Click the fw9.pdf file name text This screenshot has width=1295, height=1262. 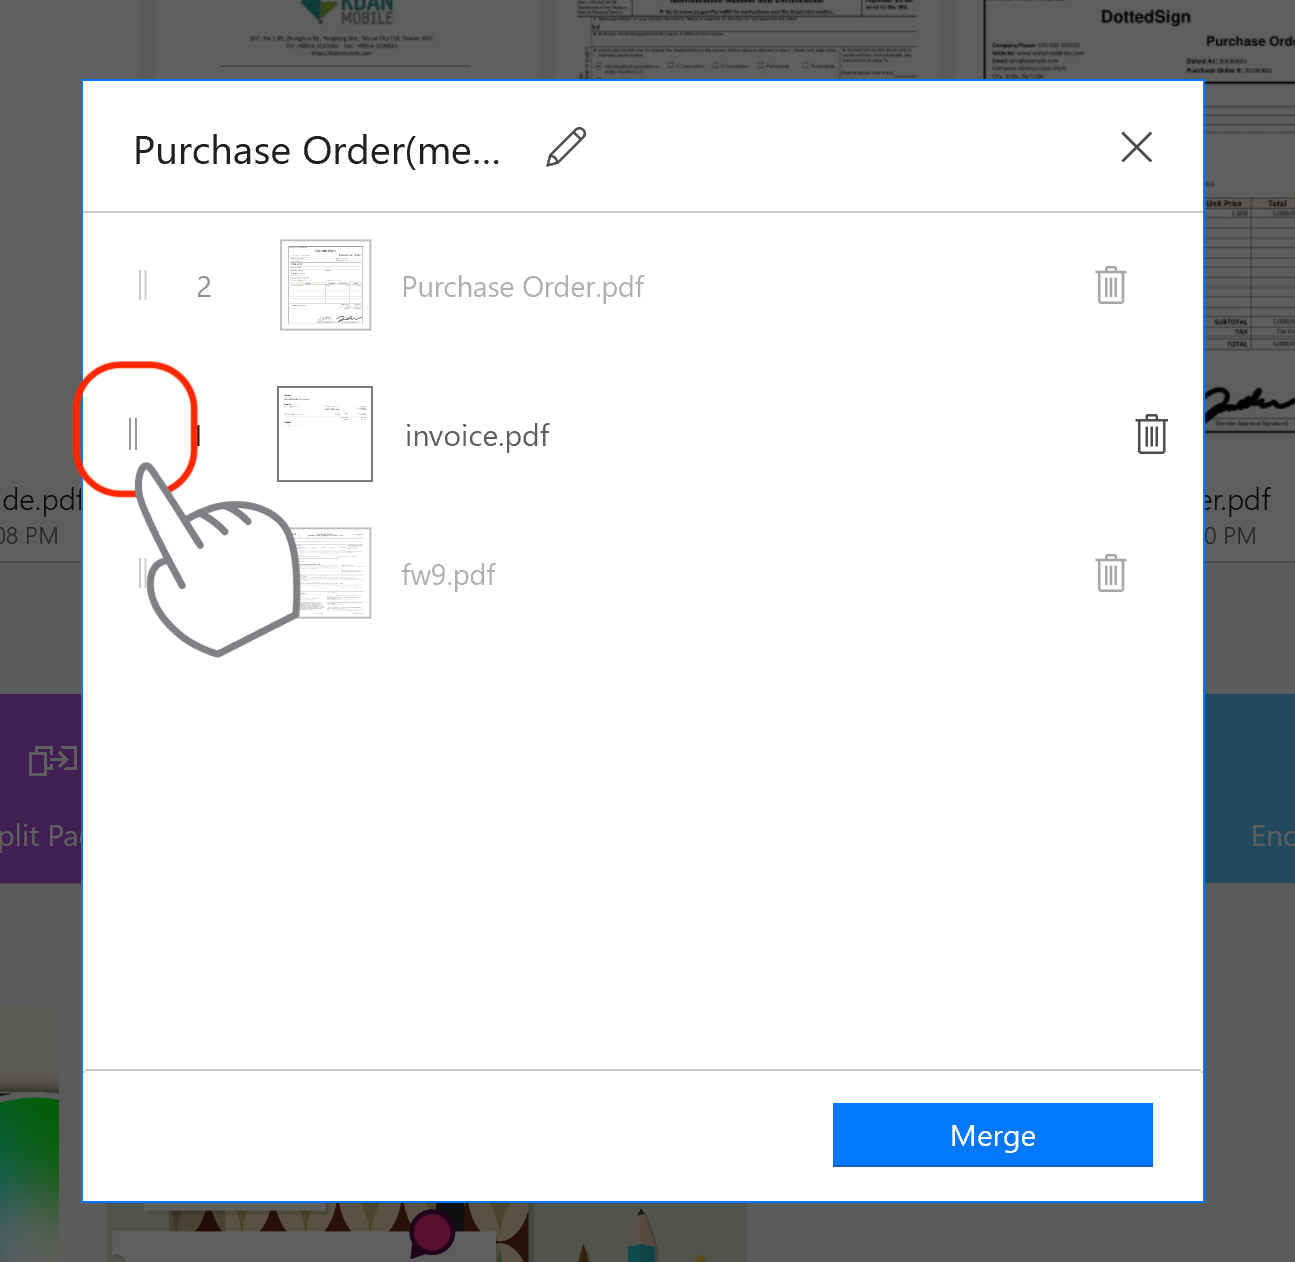[x=448, y=575]
